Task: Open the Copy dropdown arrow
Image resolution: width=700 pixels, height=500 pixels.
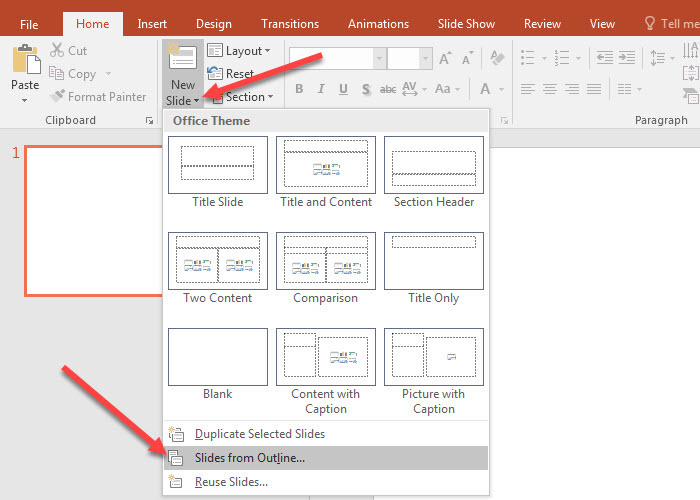Action: [x=108, y=74]
